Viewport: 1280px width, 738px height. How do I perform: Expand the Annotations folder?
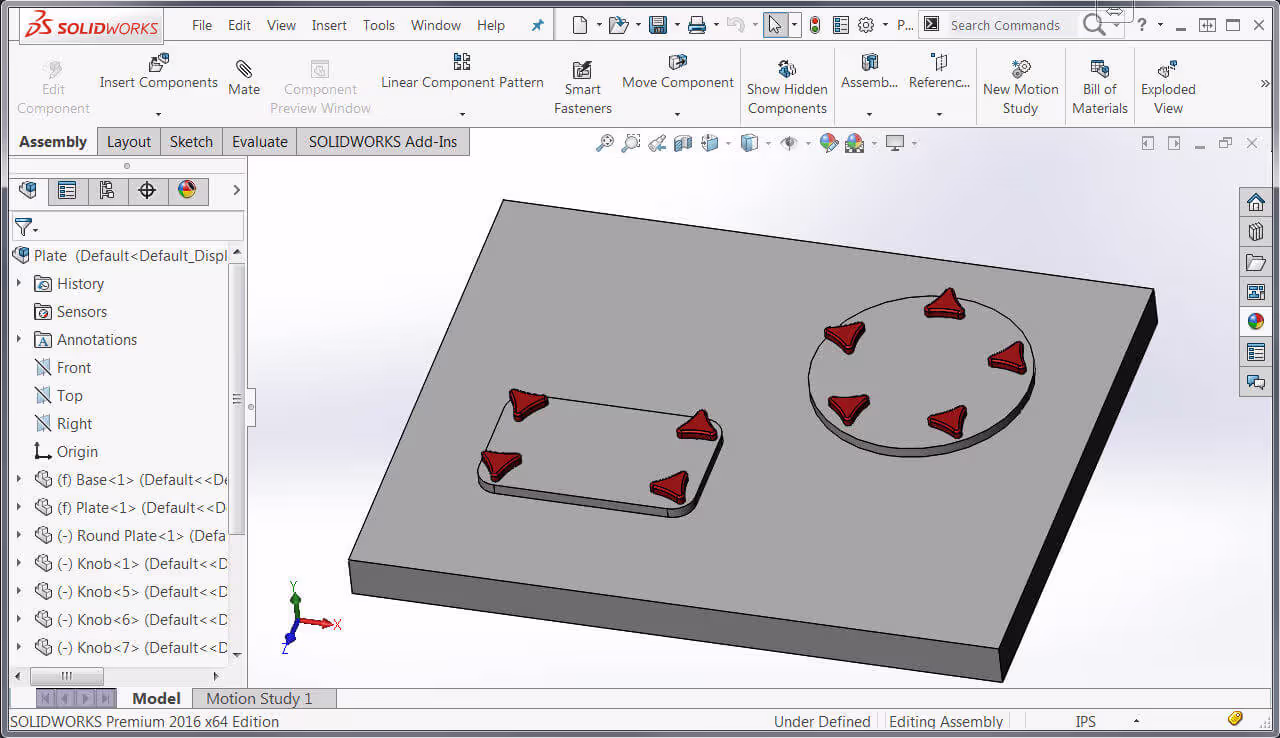coord(18,339)
